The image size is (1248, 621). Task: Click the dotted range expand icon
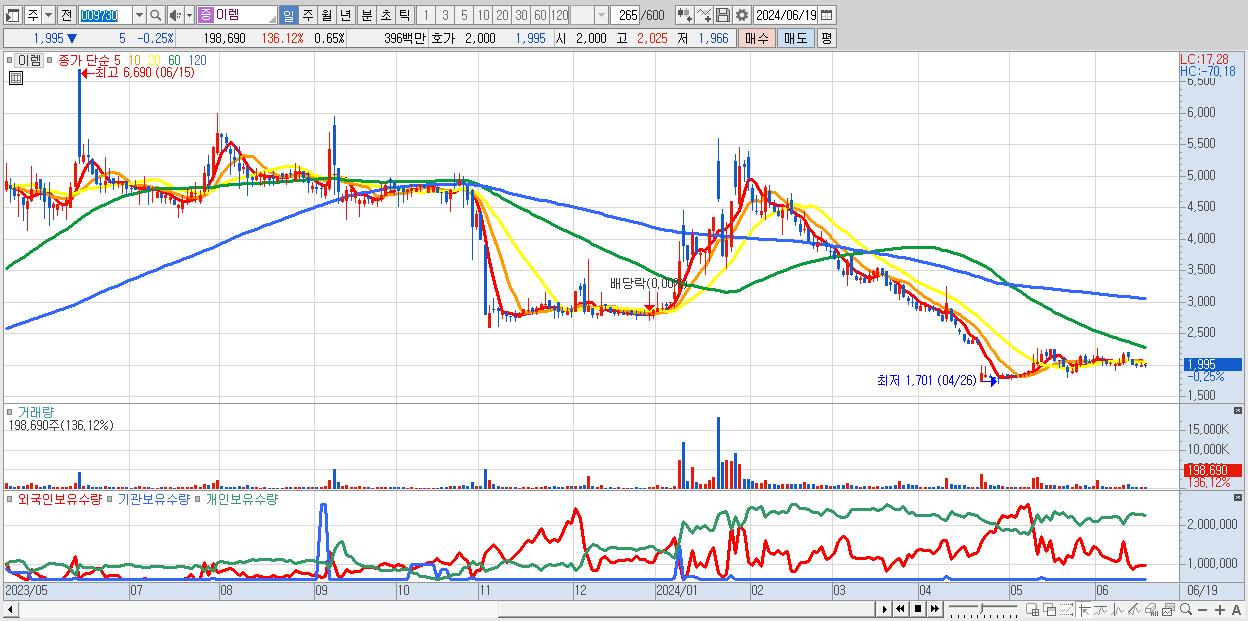1066,609
